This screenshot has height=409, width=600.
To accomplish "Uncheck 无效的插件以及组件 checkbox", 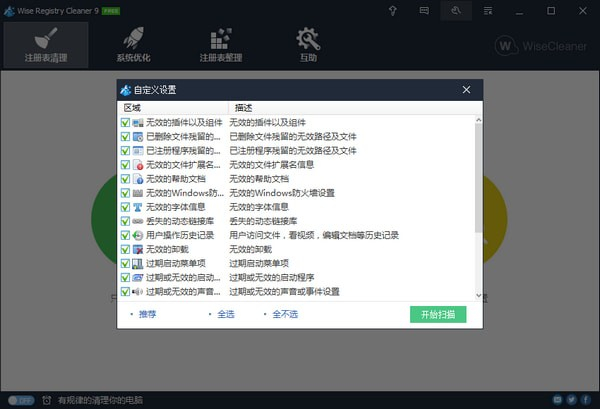I will click(125, 122).
